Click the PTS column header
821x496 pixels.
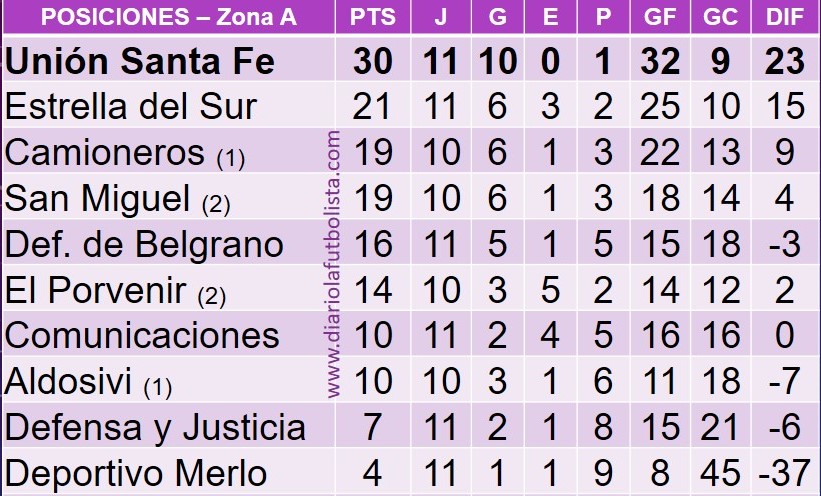(x=372, y=17)
